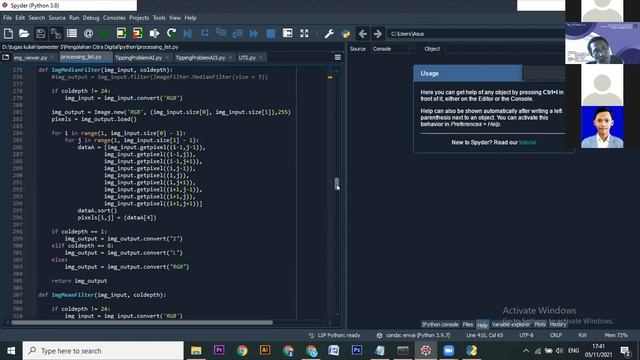The image size is (640, 360).
Task: Click conda environment status entry
Action: pyautogui.click(x=413, y=335)
